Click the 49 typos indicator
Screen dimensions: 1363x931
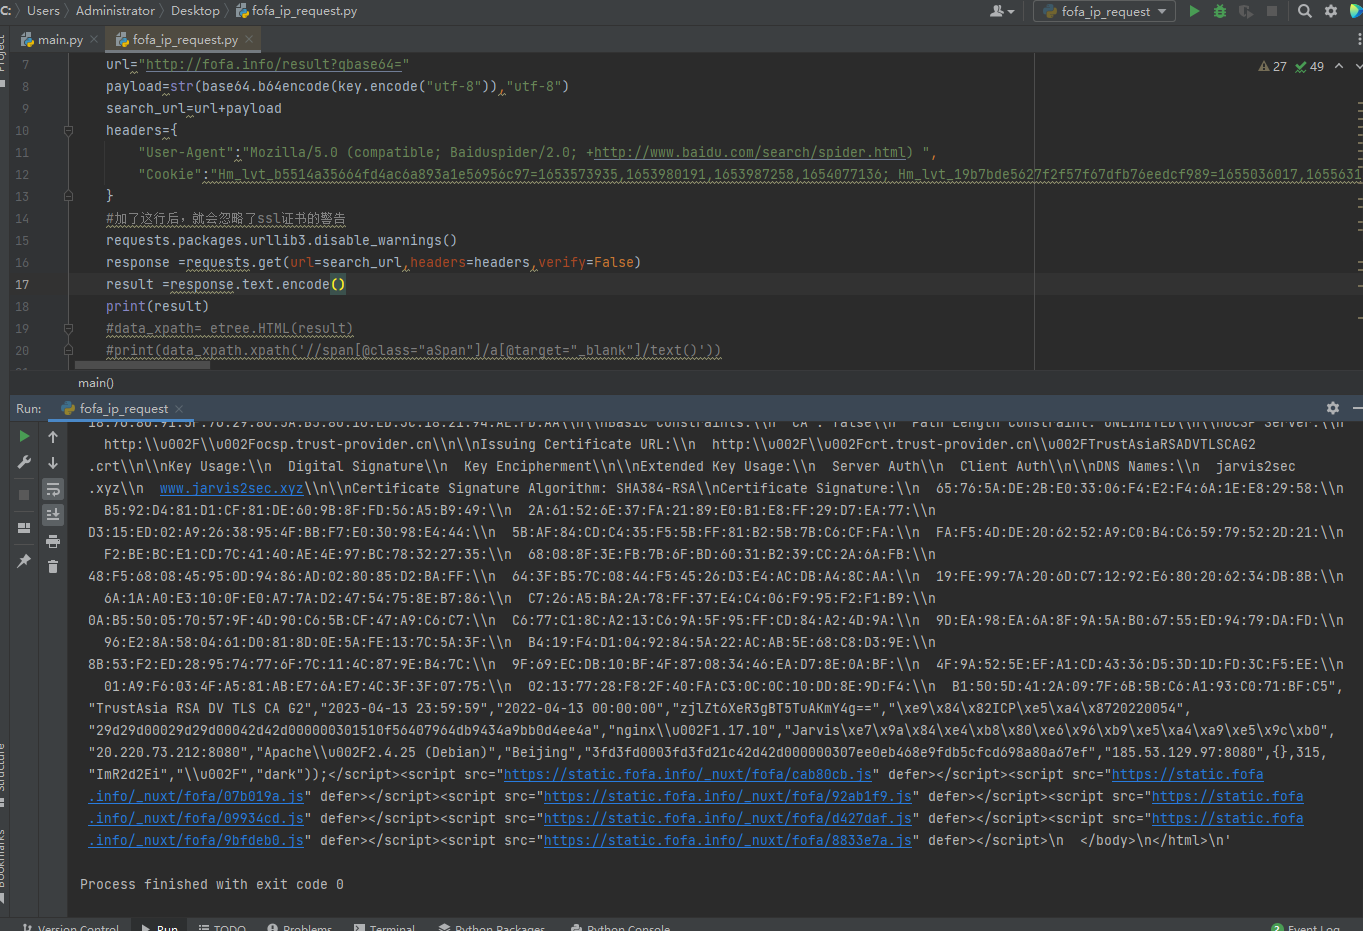[1309, 66]
